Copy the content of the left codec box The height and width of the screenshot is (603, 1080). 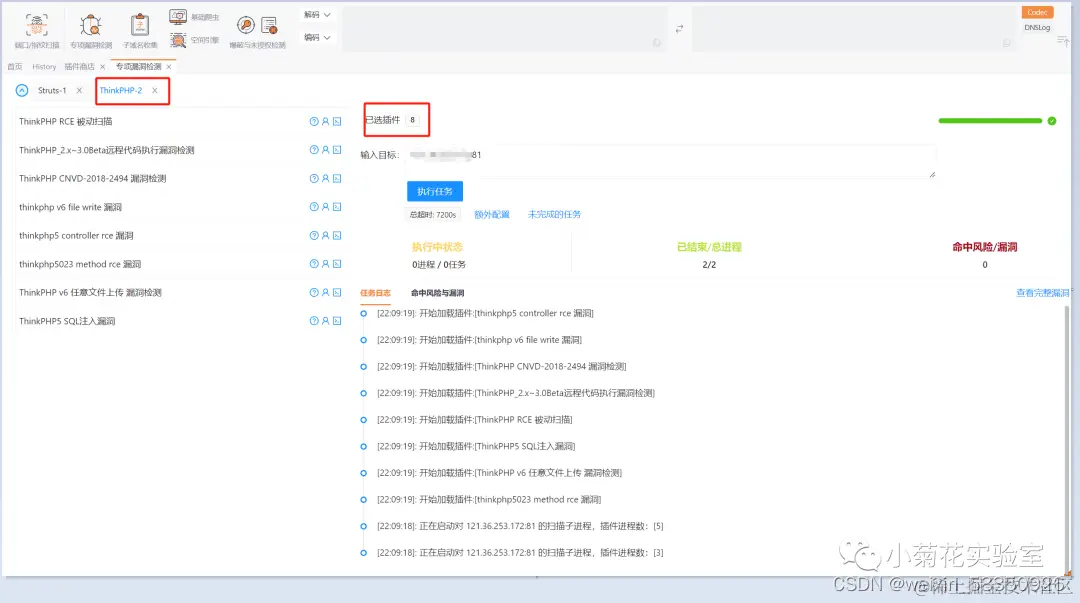pyautogui.click(x=656, y=43)
